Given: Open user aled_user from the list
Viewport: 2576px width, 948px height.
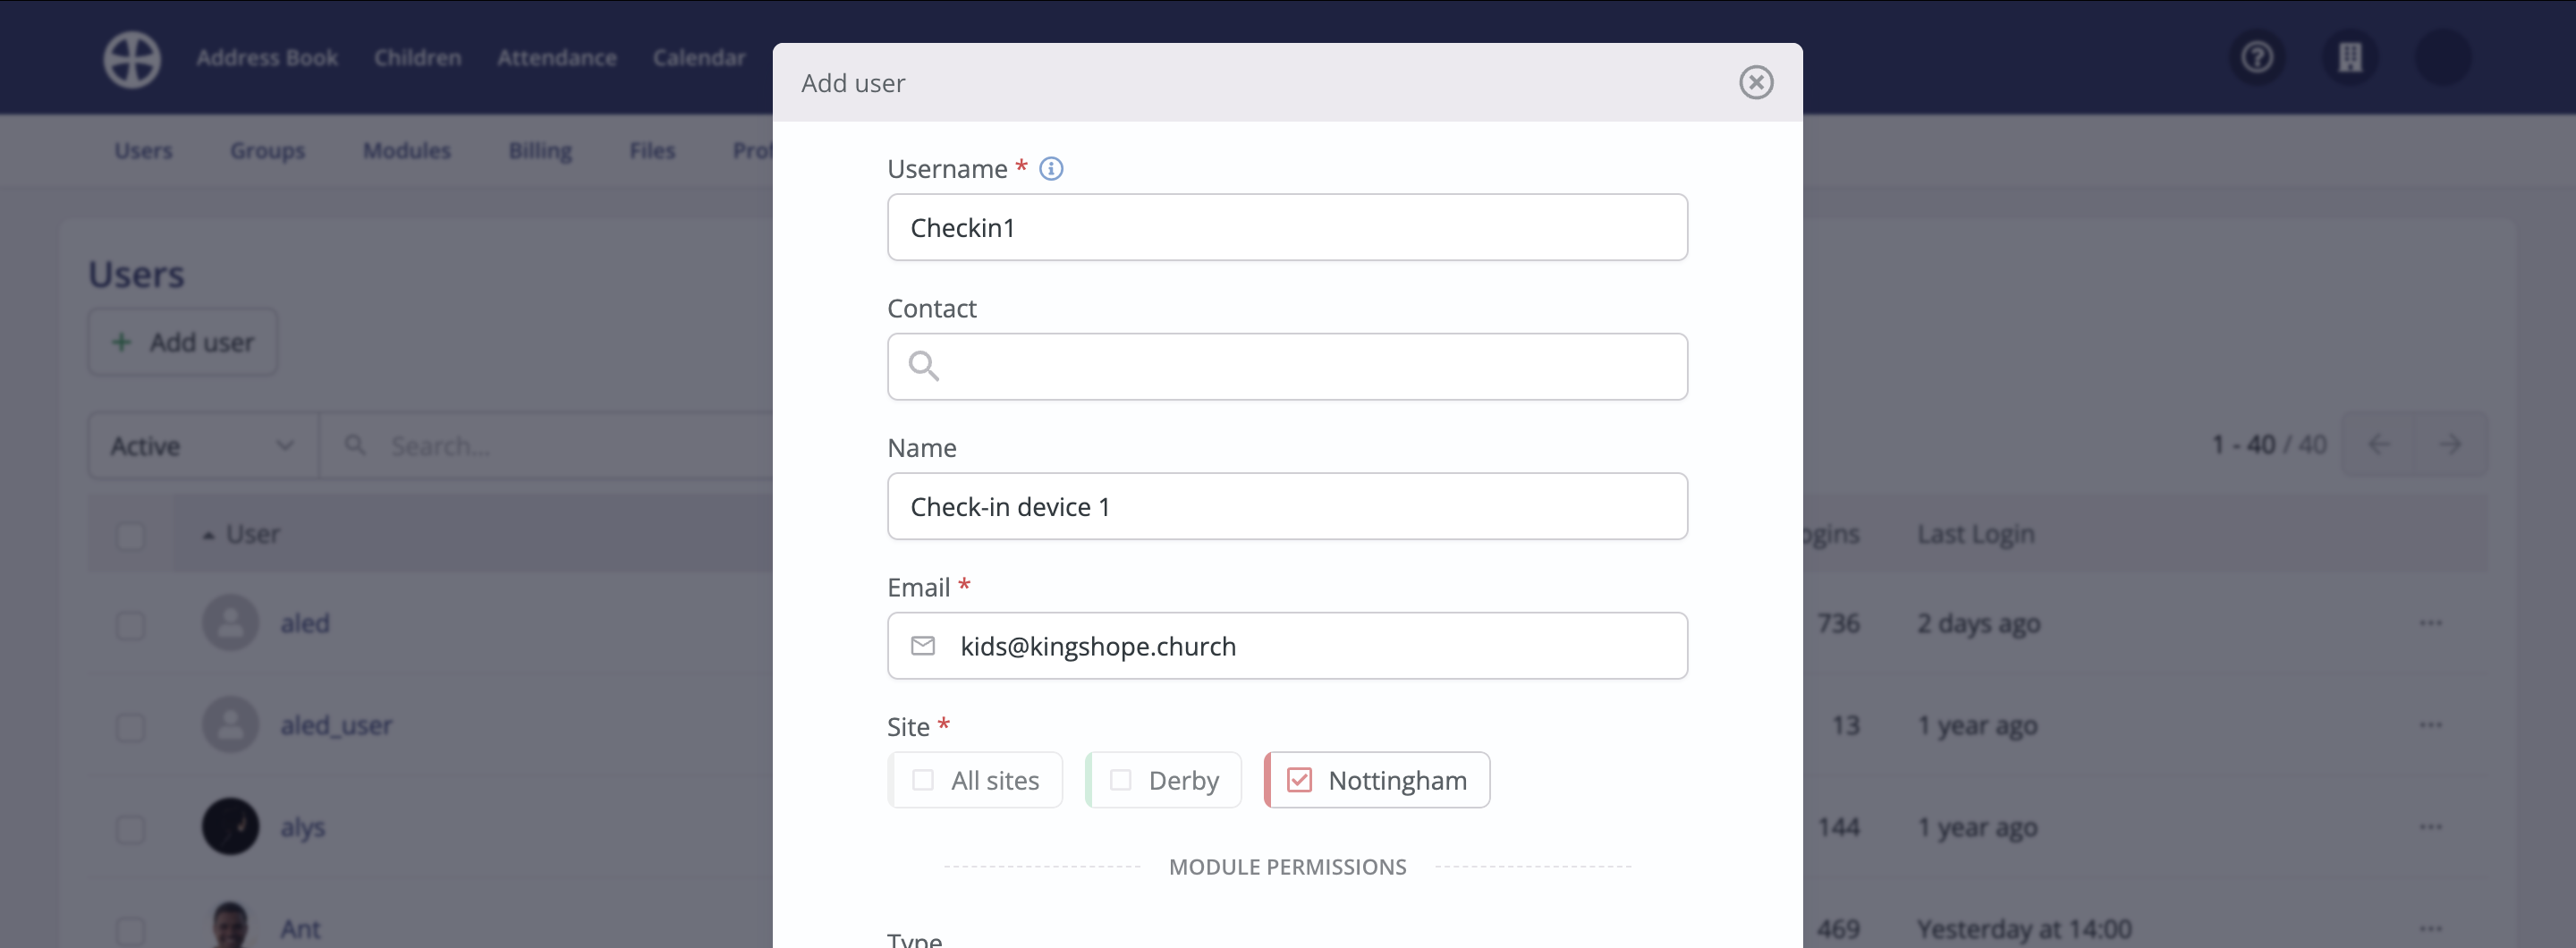Looking at the screenshot, I should click(336, 725).
